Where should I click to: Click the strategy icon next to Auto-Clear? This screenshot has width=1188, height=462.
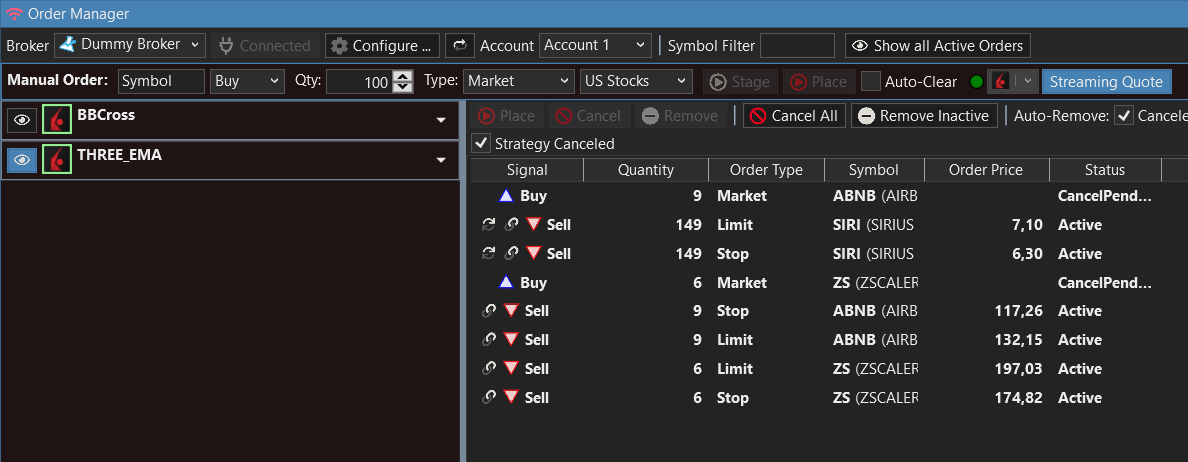pos(1001,82)
